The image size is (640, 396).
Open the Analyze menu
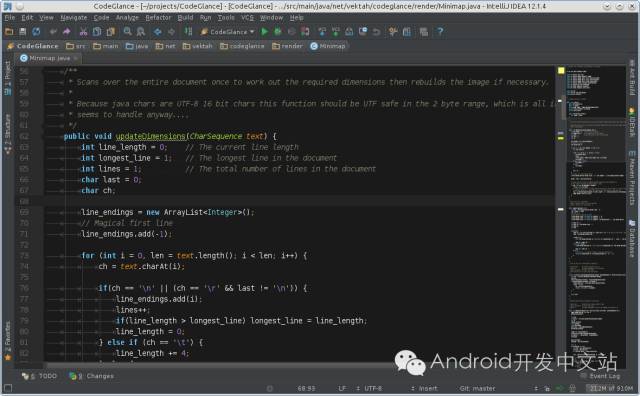(x=127, y=18)
